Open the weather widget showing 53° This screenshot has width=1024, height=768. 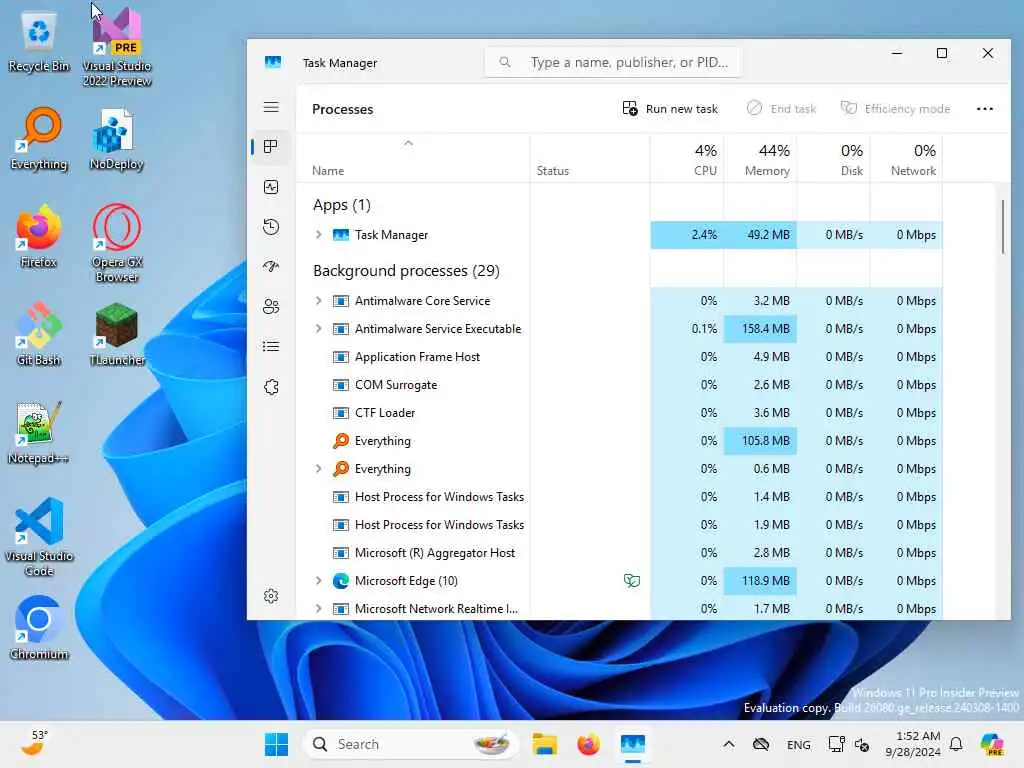[x=34, y=743]
